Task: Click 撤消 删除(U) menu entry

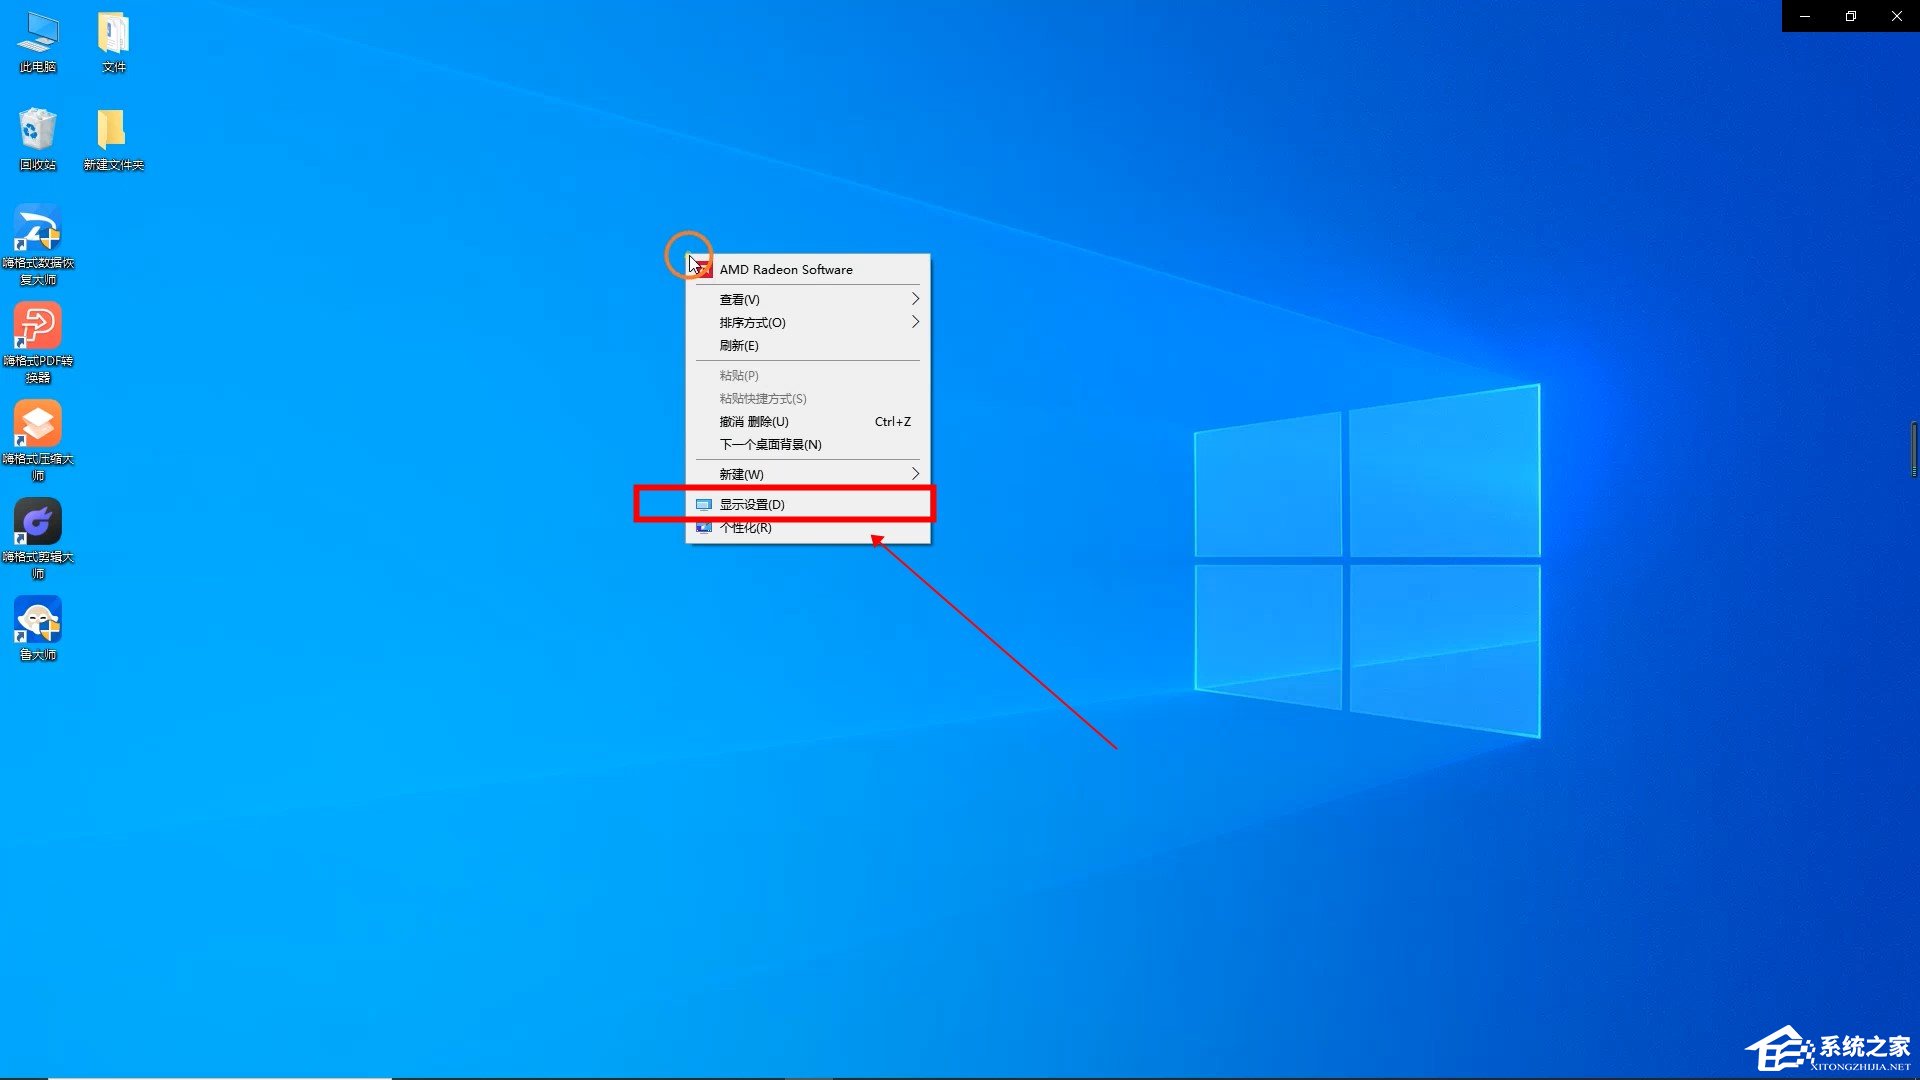Action: click(x=754, y=422)
